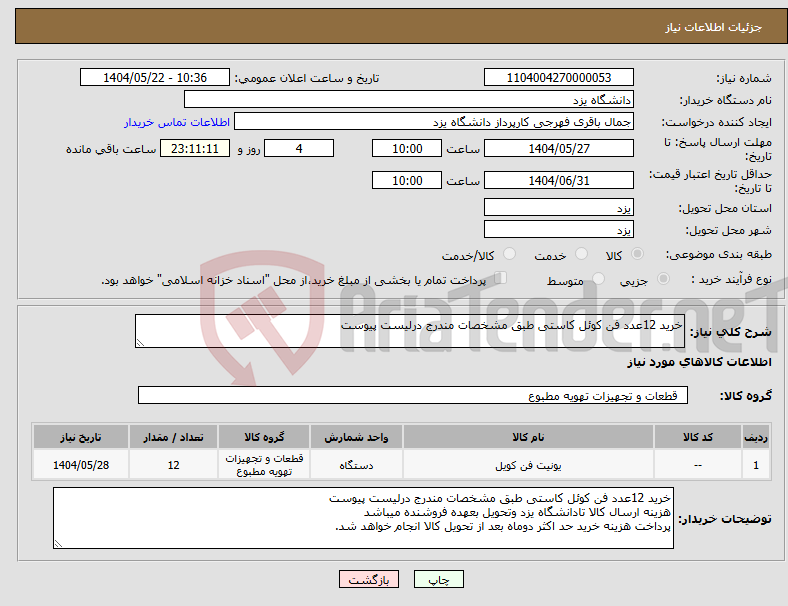Select the خدمت radio button
Image resolution: width=788 pixels, height=606 pixels.
click(x=581, y=254)
